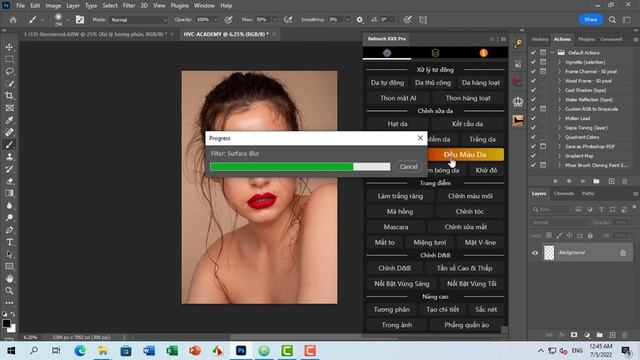Click the Phẳng quần áo button

(x=467, y=325)
